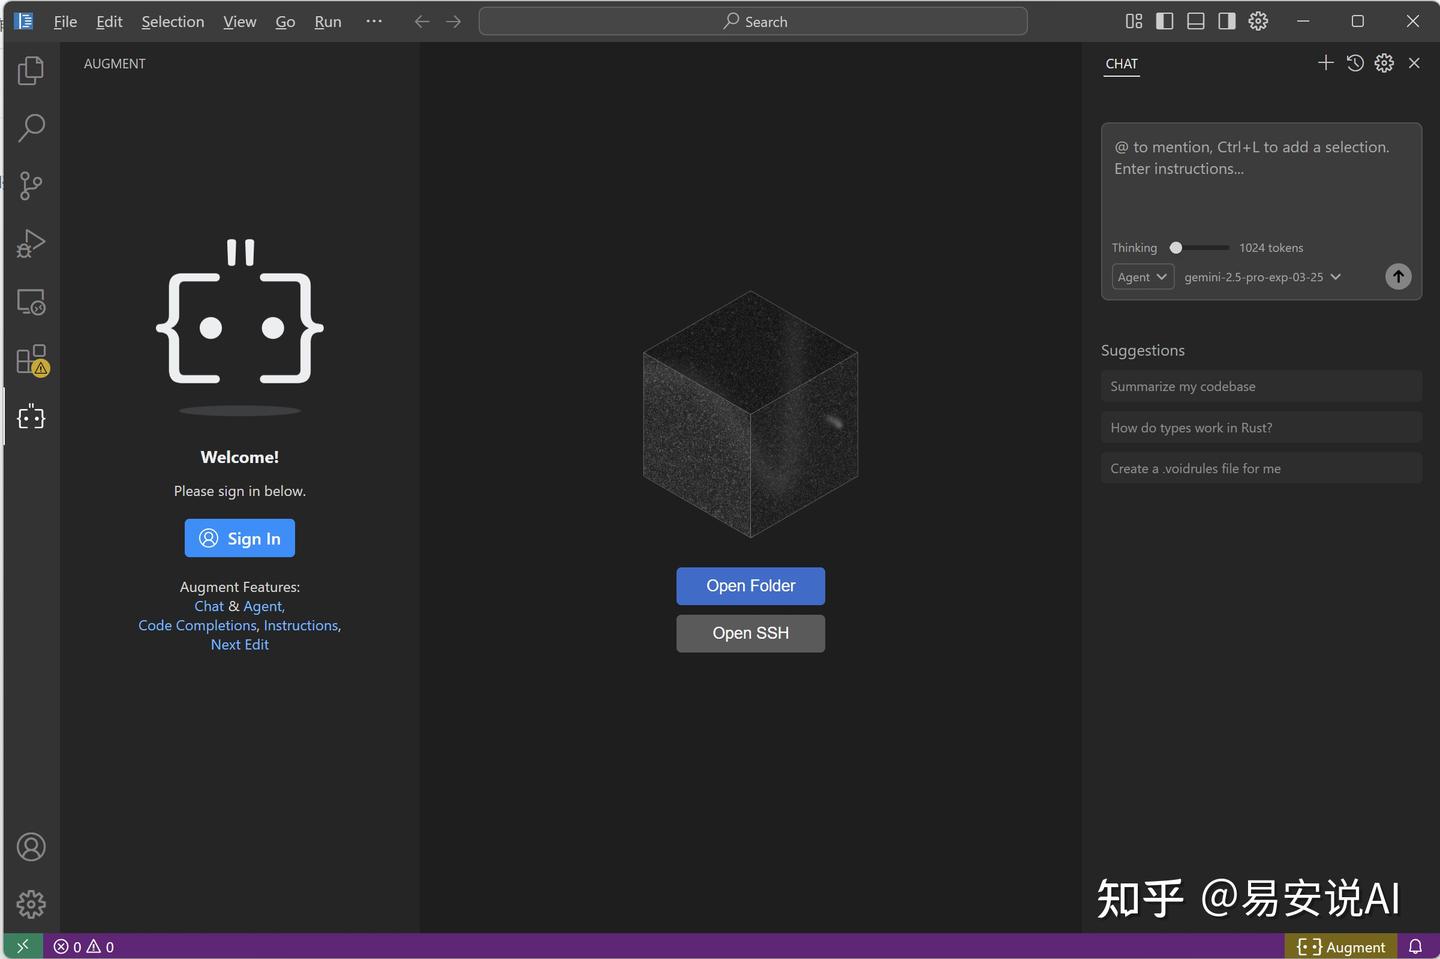Toggle the secondary sidebar visibility
Screen dimensions: 1440x959
1227,20
